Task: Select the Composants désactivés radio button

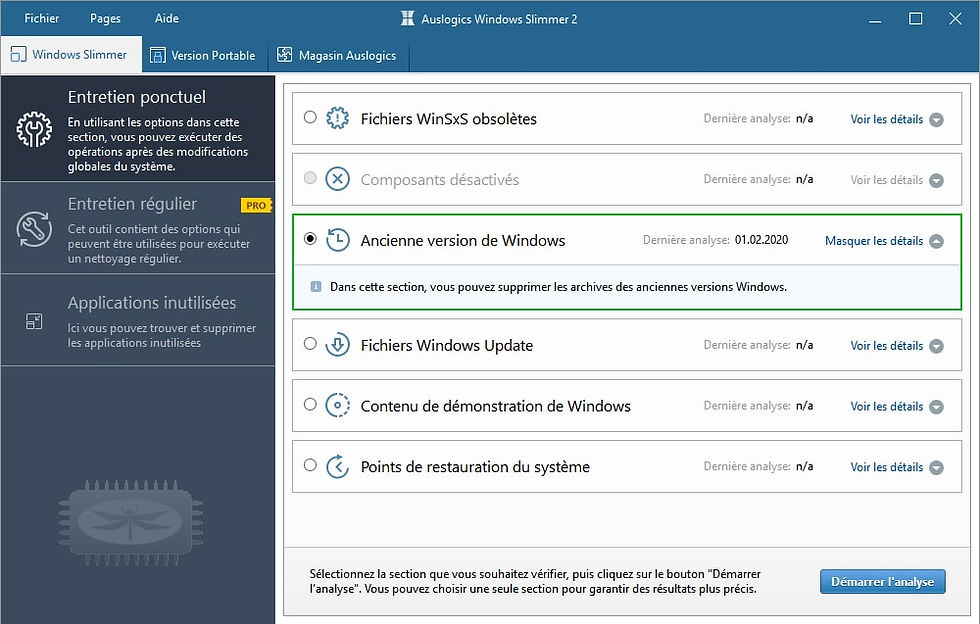Action: 310,178
